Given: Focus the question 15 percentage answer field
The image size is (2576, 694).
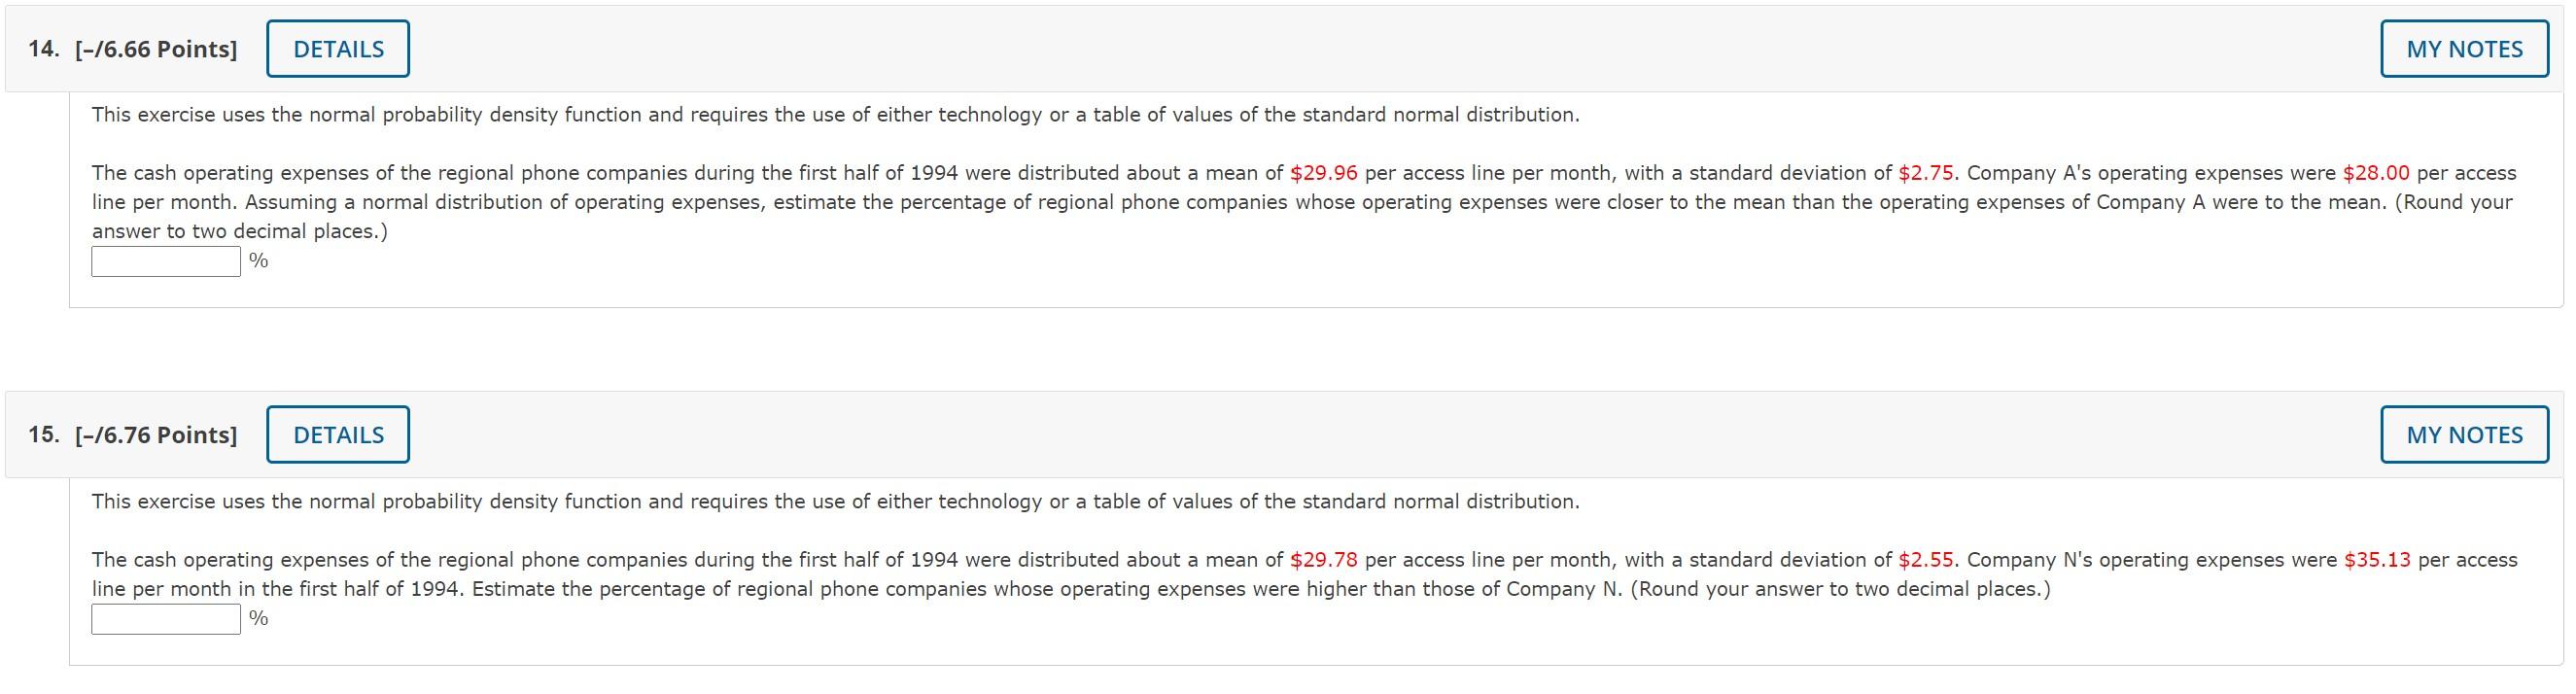Looking at the screenshot, I should click(x=166, y=619).
